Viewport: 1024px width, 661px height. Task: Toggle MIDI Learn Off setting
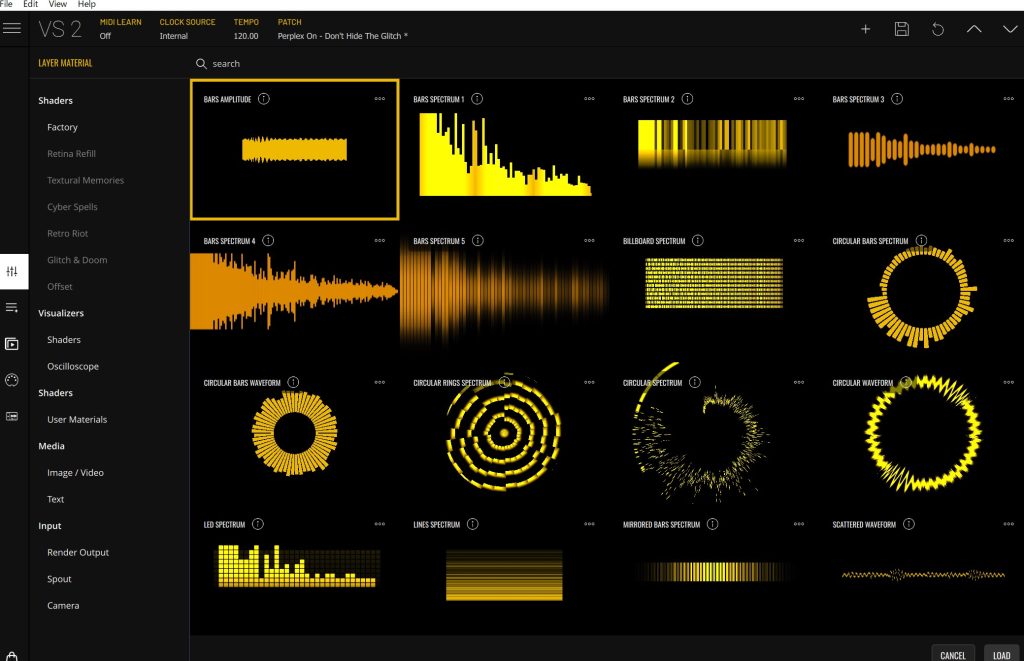click(x=106, y=36)
